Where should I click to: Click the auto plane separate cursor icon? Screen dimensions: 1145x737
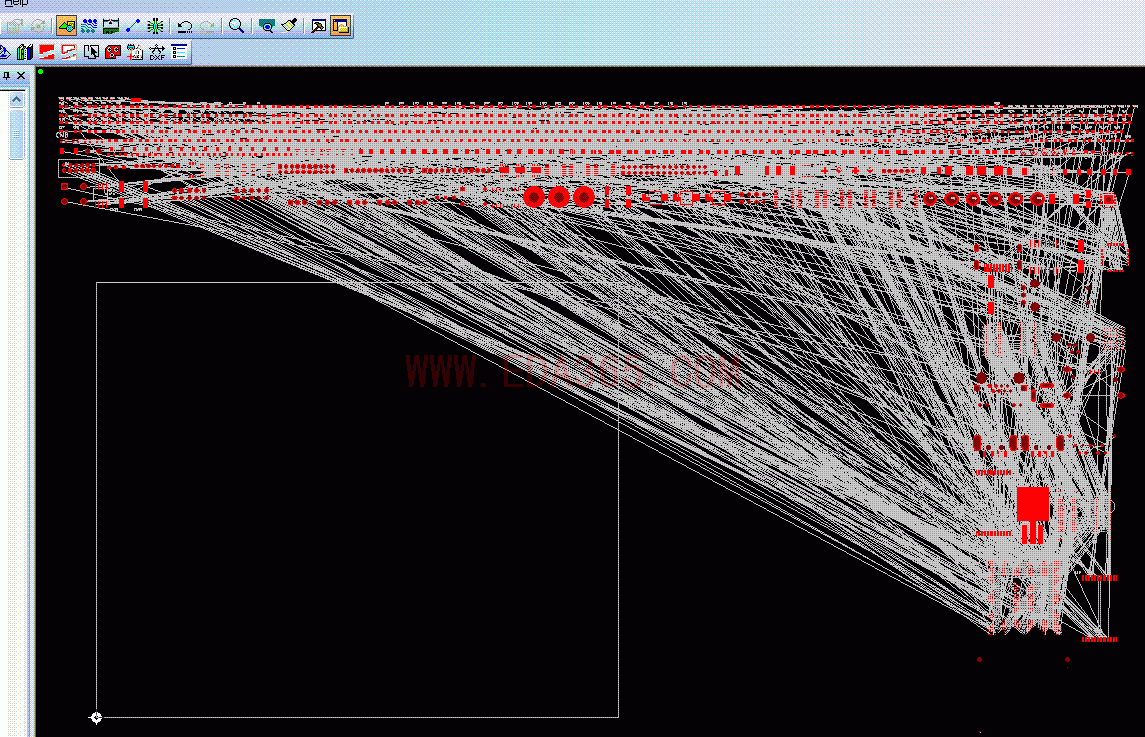click(91, 52)
